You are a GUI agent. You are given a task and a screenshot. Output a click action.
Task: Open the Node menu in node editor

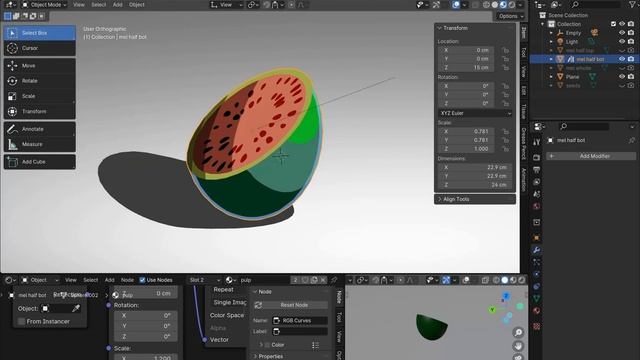(x=127, y=280)
